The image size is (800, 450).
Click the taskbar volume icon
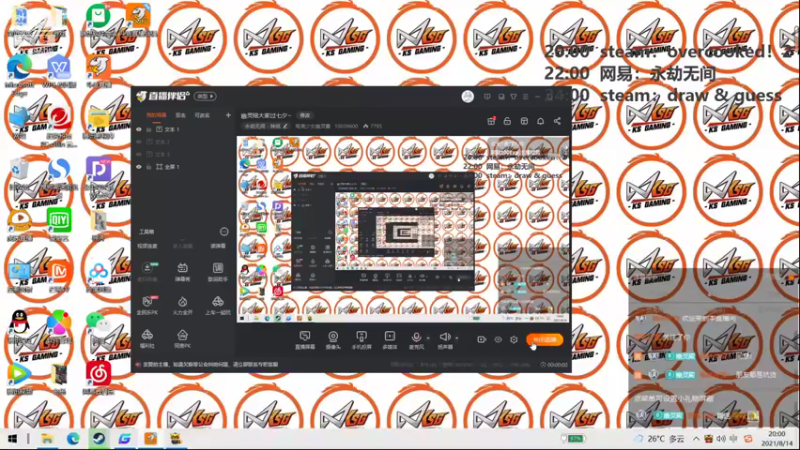(x=721, y=439)
